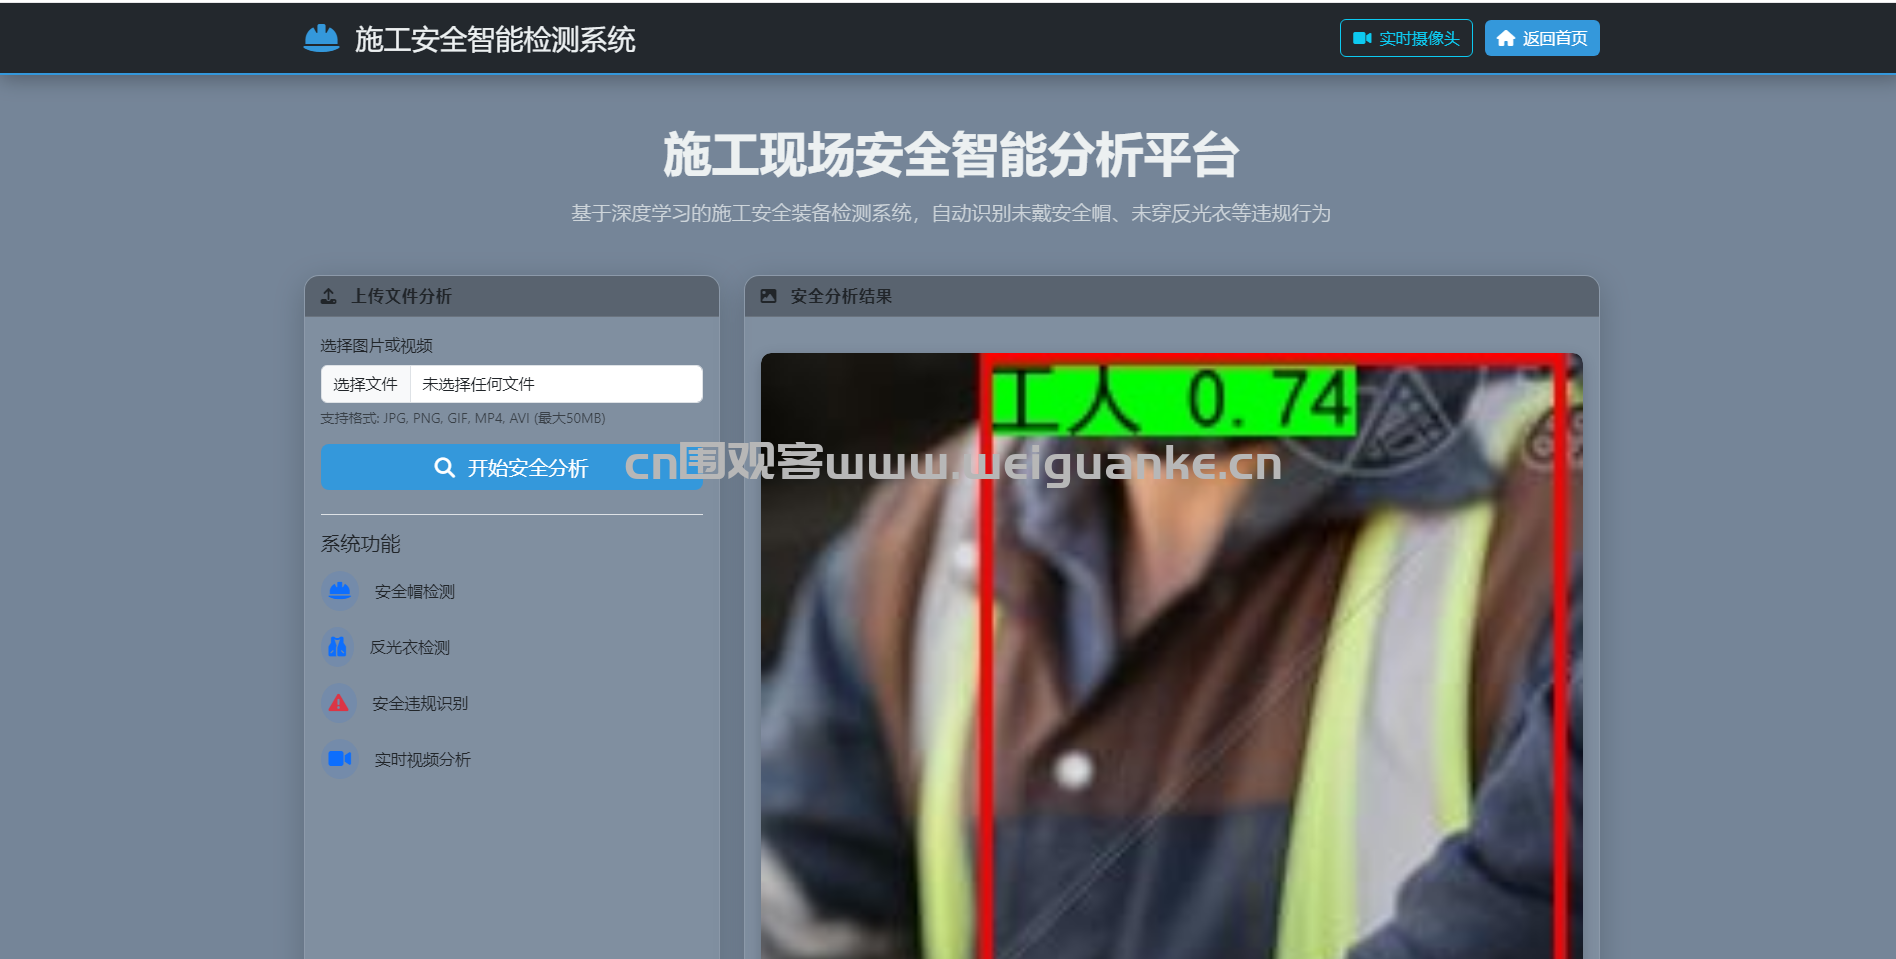Click the 选择图片或视频 label
Screen dimensions: 1896x959
377,346
